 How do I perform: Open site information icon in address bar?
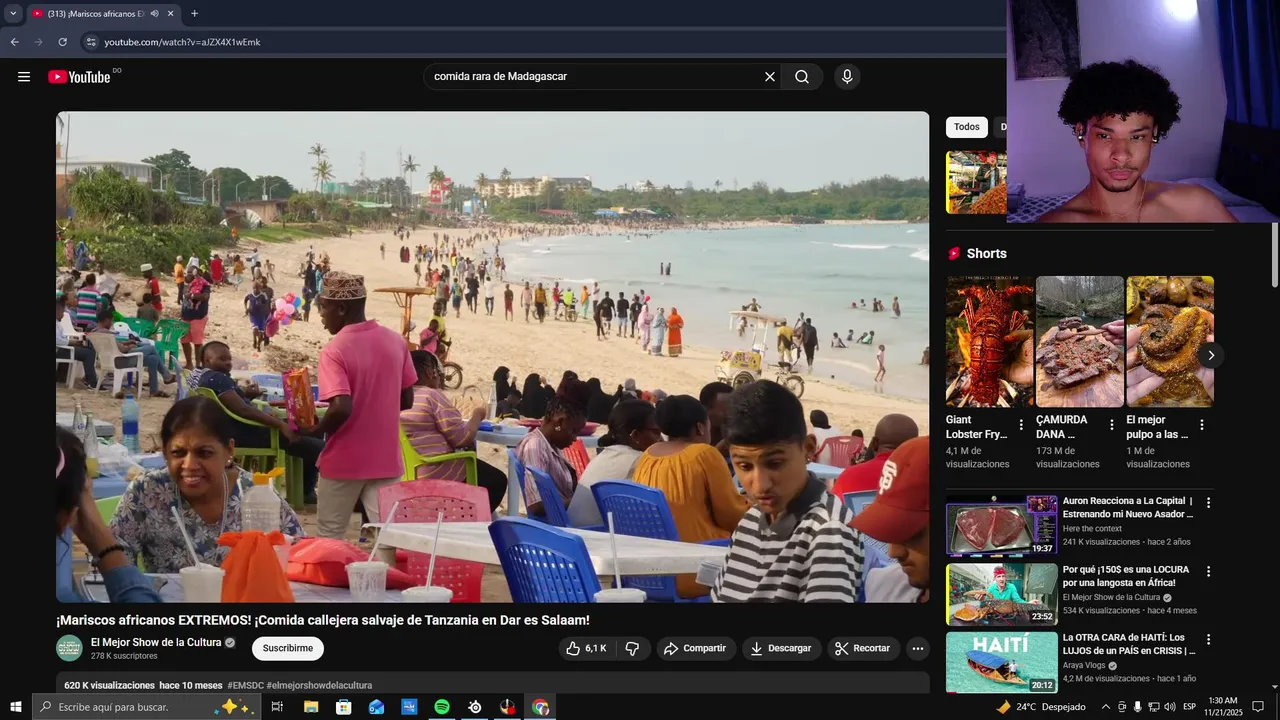click(91, 42)
